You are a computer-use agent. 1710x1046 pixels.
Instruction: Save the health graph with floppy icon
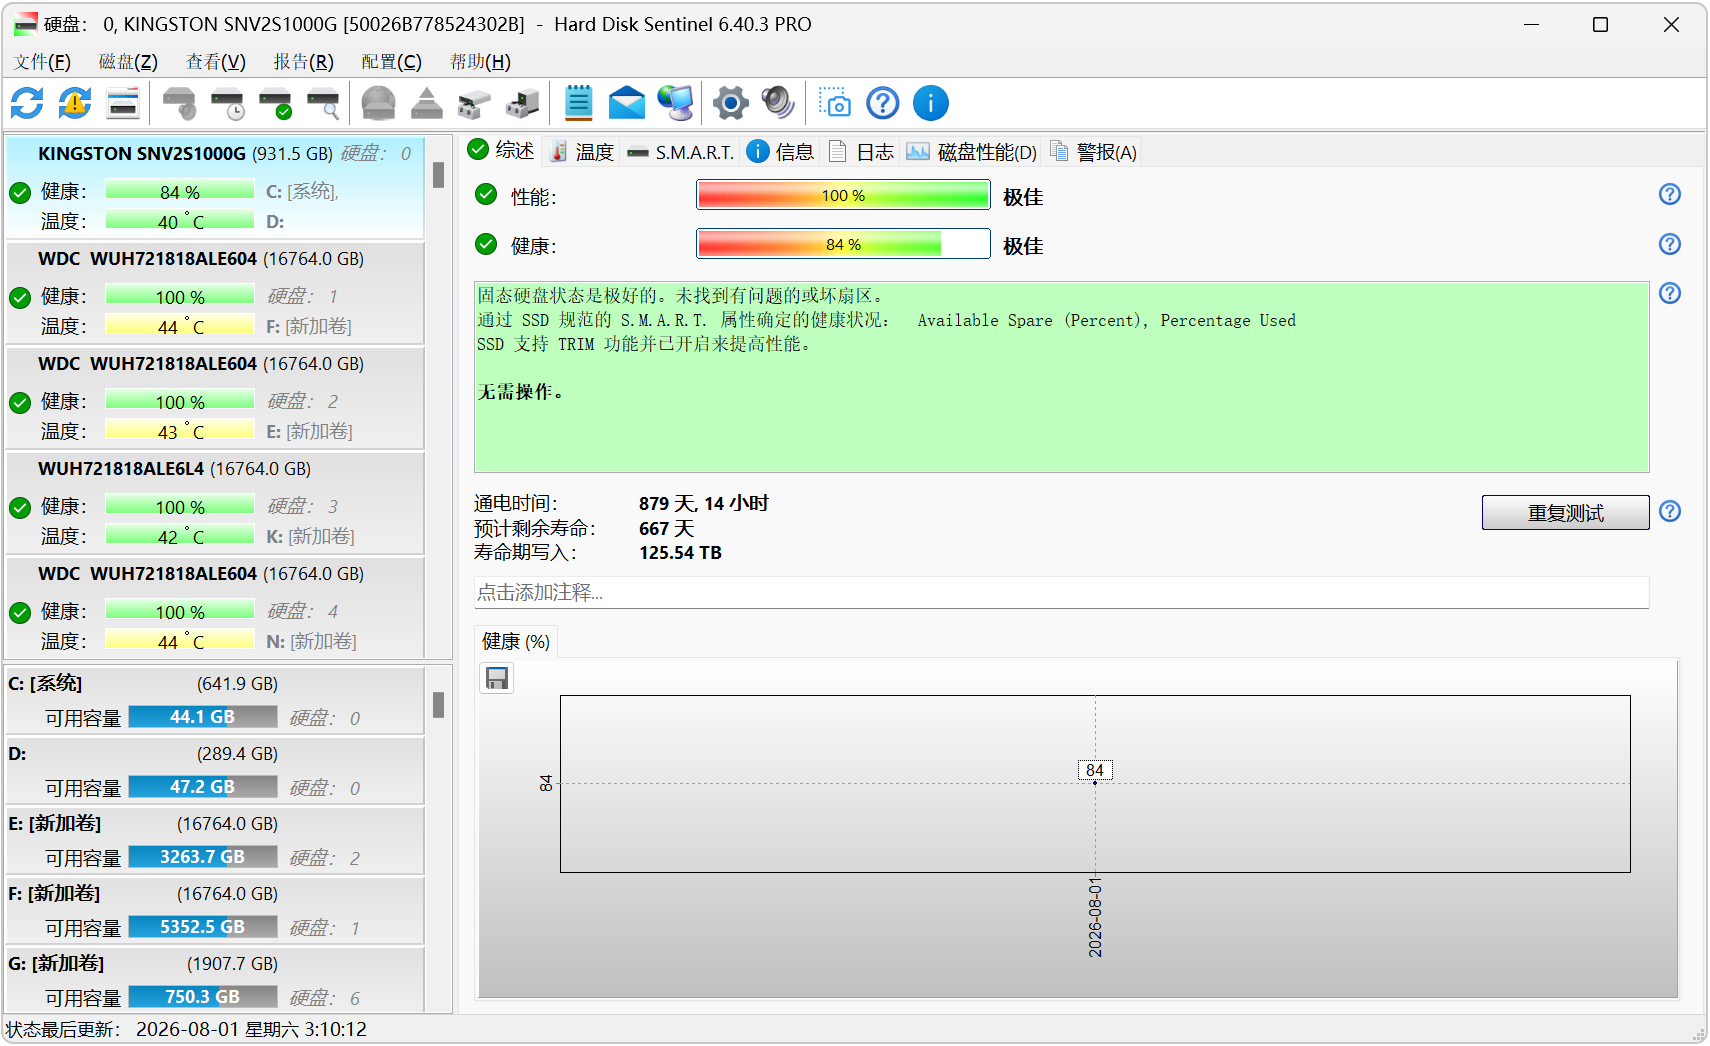(497, 679)
